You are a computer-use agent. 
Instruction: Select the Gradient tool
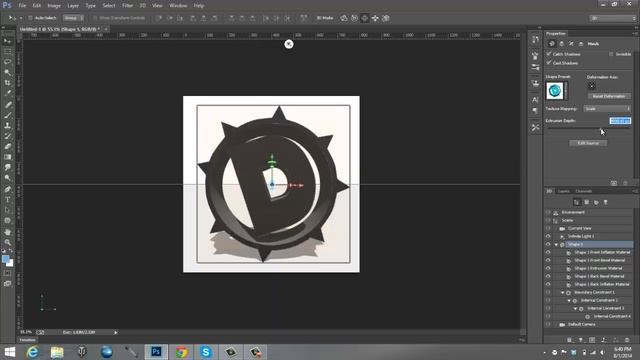click(x=7, y=157)
